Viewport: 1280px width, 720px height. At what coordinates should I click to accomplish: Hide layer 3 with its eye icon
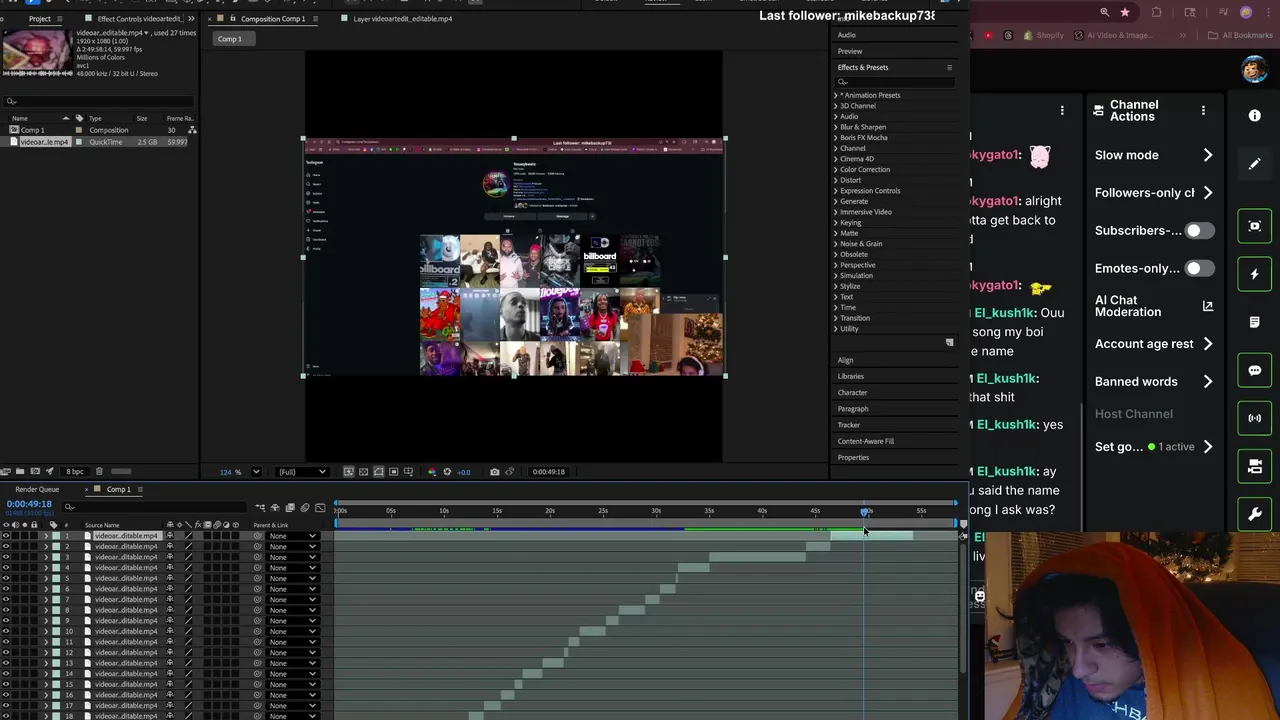(6, 557)
